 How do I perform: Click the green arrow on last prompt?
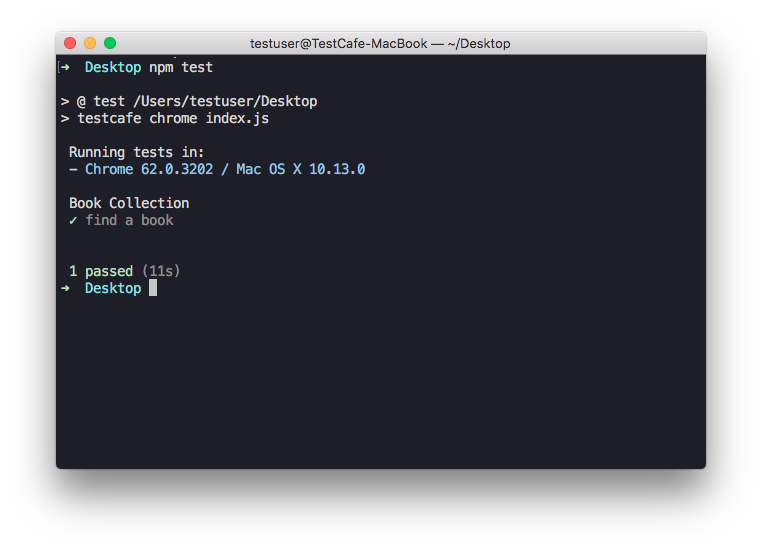65,288
